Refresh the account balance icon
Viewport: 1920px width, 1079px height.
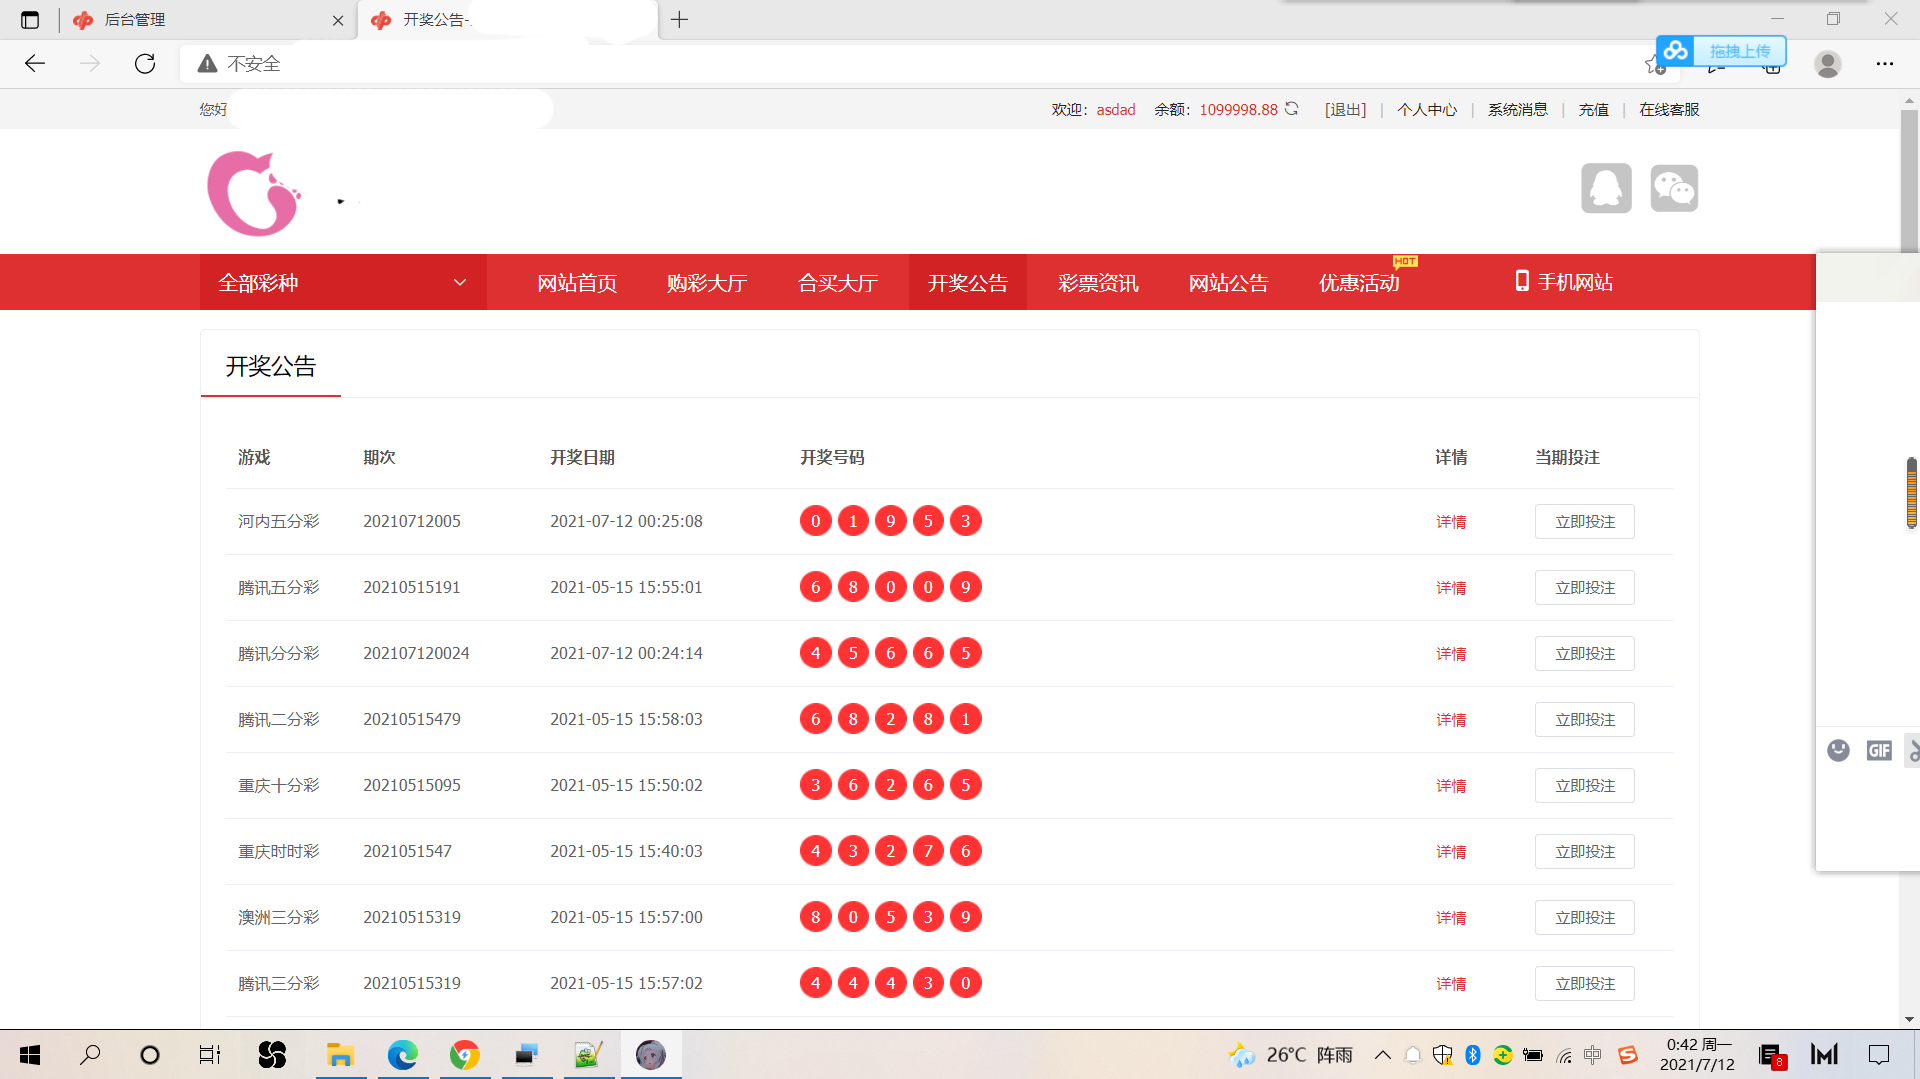1292,109
